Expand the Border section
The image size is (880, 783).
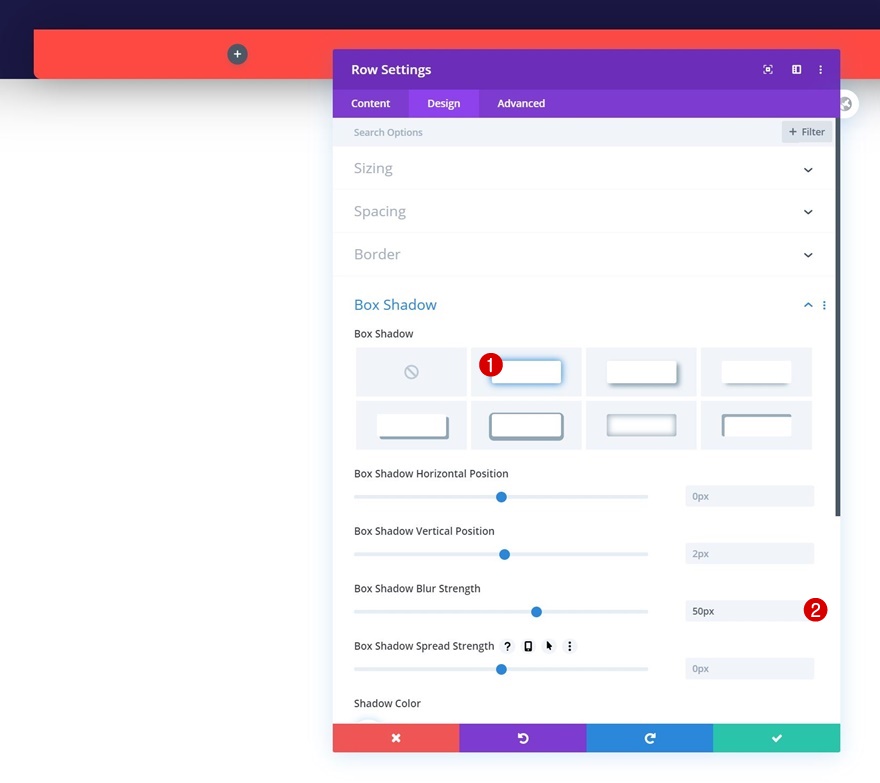click(x=808, y=255)
